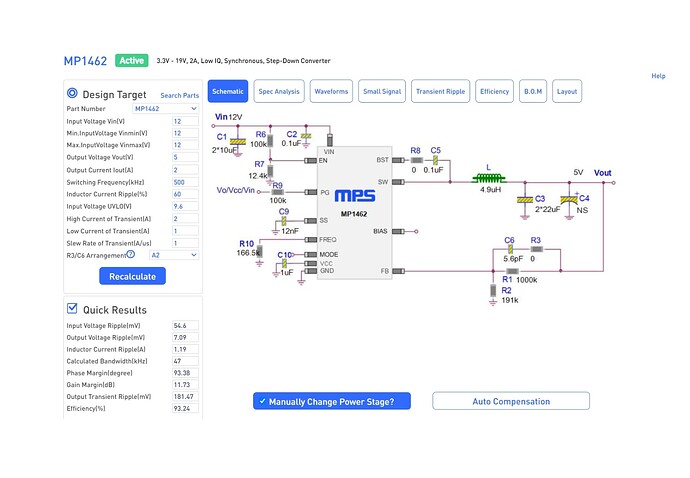690x478 pixels.
Task: Click the R8 bootstrap resistor symbol
Action: [417, 160]
